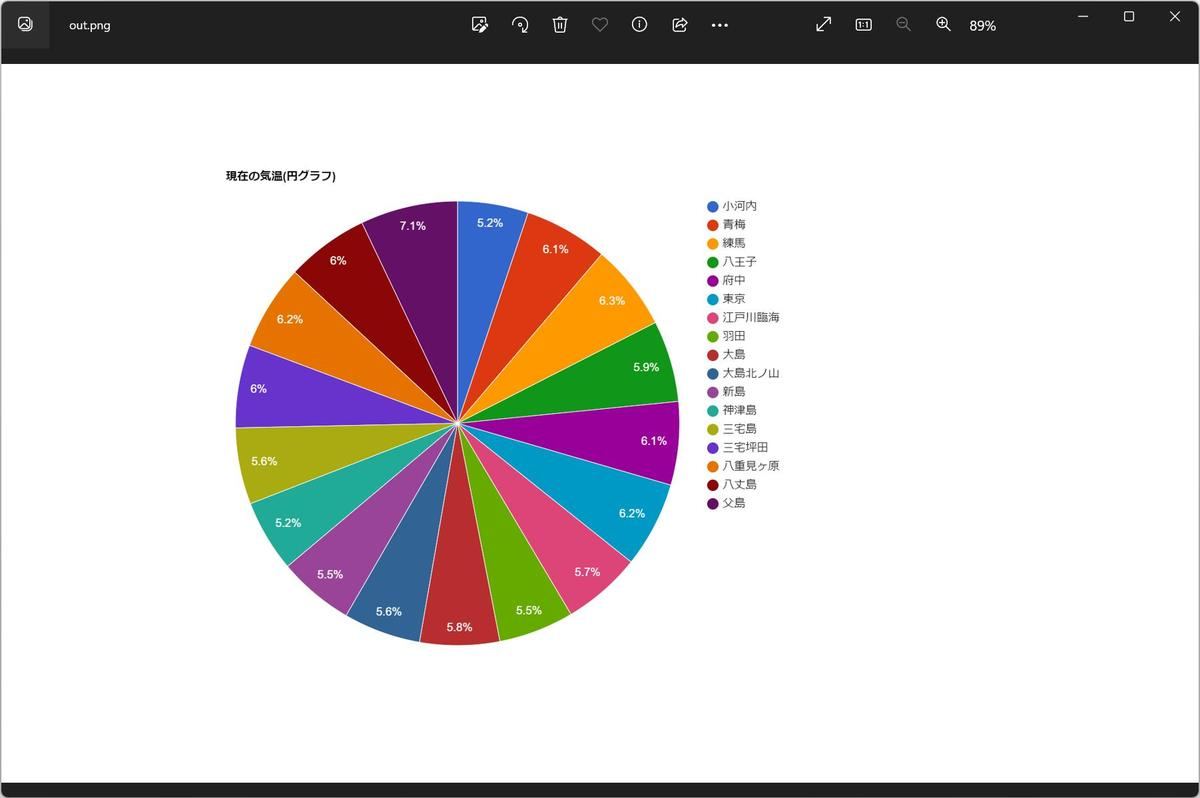The image size is (1200, 798).
Task: Rotate the image with the rotate icon
Action: coord(520,24)
